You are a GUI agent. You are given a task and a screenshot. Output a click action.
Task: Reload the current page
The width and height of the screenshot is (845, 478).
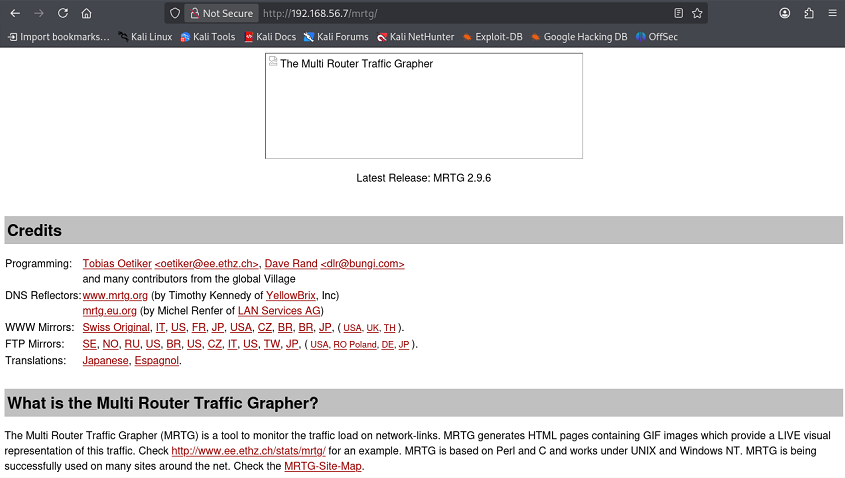pyautogui.click(x=63, y=13)
